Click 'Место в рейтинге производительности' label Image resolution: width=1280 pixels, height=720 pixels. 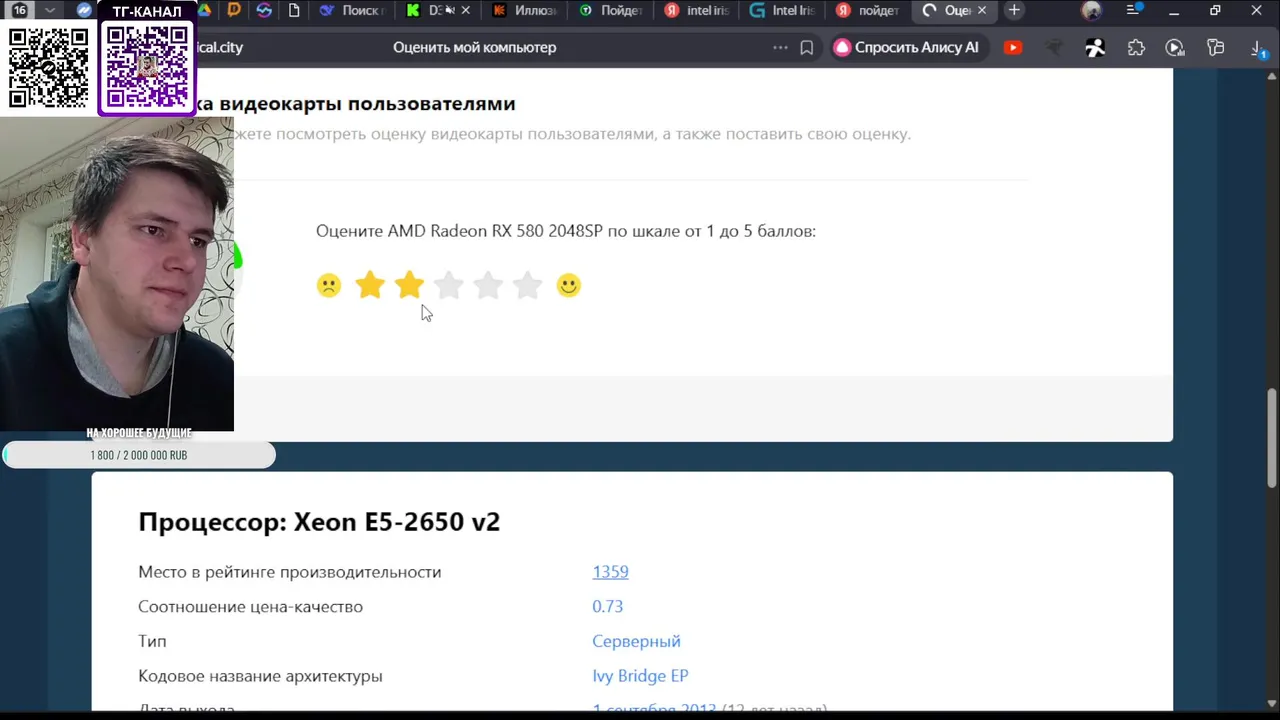coord(289,572)
